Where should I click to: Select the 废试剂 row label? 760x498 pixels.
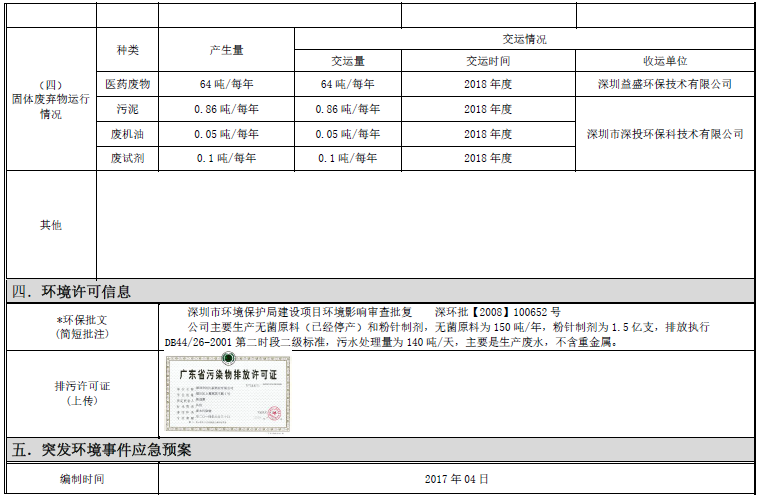(127, 158)
